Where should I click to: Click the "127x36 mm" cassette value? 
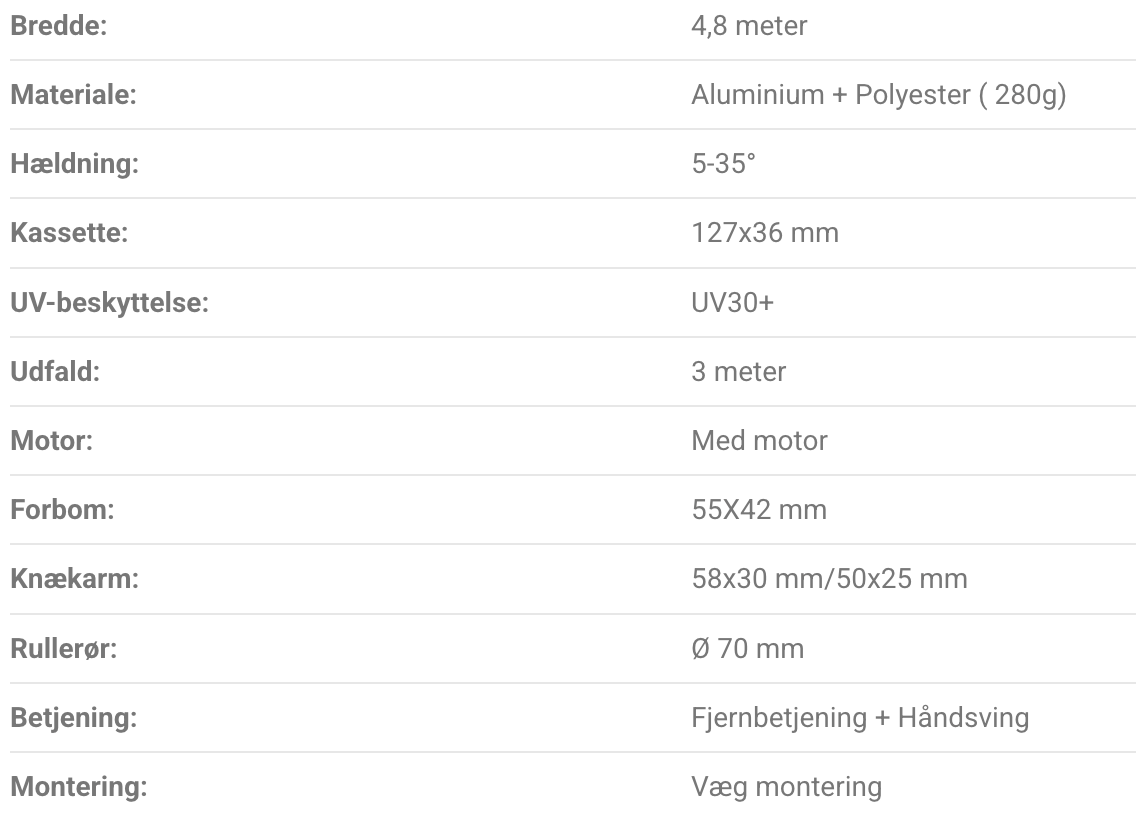pyautogui.click(x=765, y=233)
